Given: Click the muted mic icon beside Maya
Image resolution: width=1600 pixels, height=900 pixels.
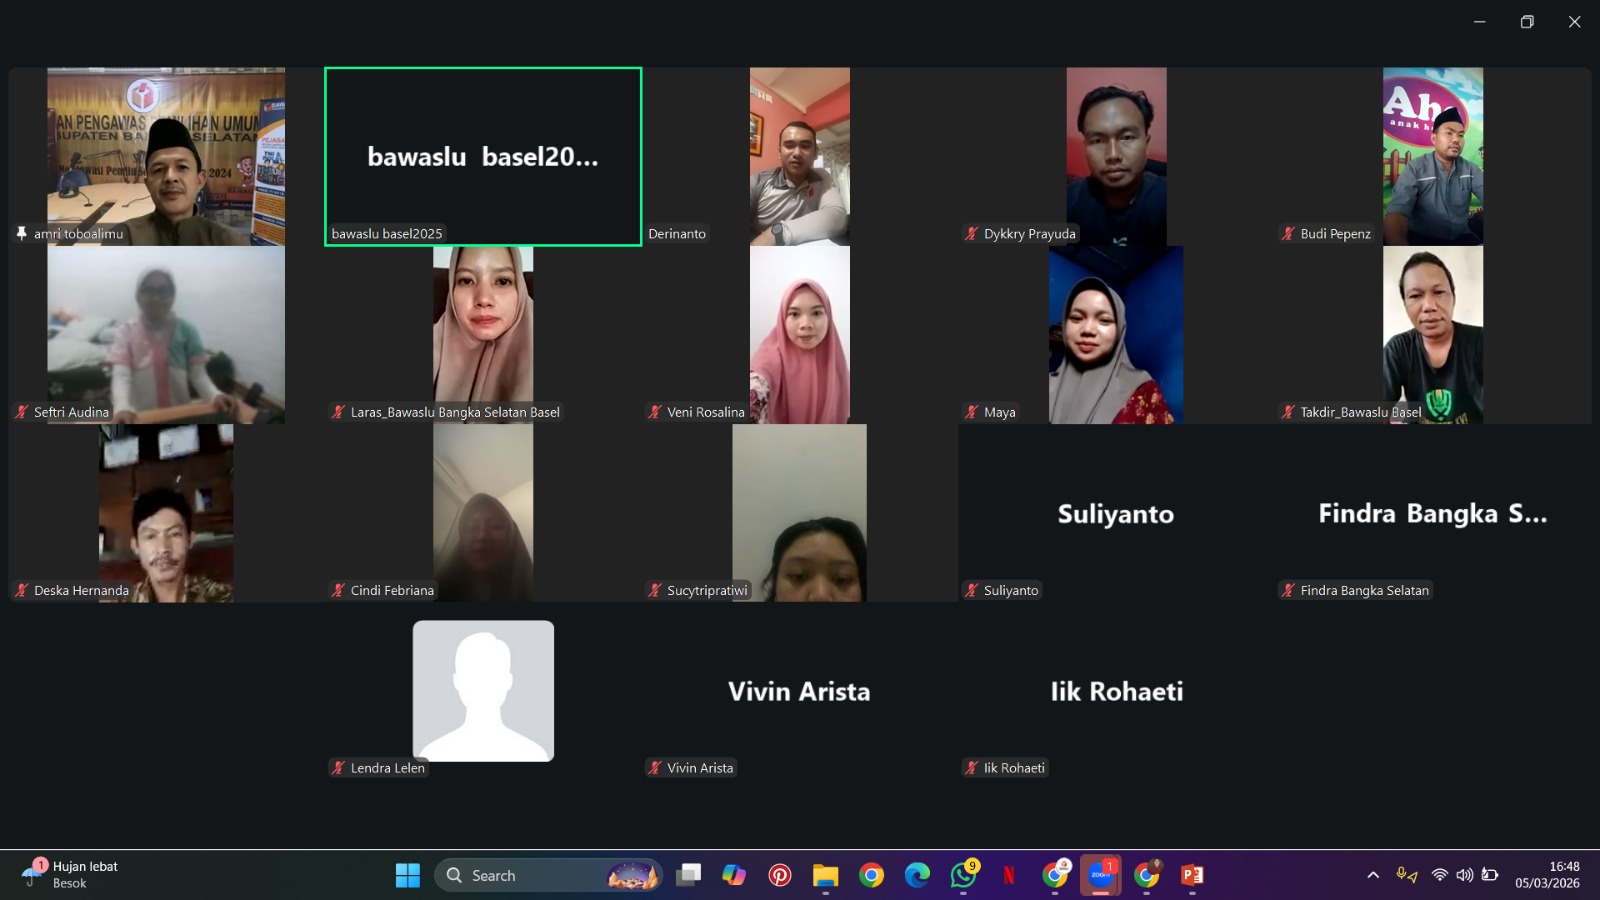Looking at the screenshot, I should [x=971, y=412].
